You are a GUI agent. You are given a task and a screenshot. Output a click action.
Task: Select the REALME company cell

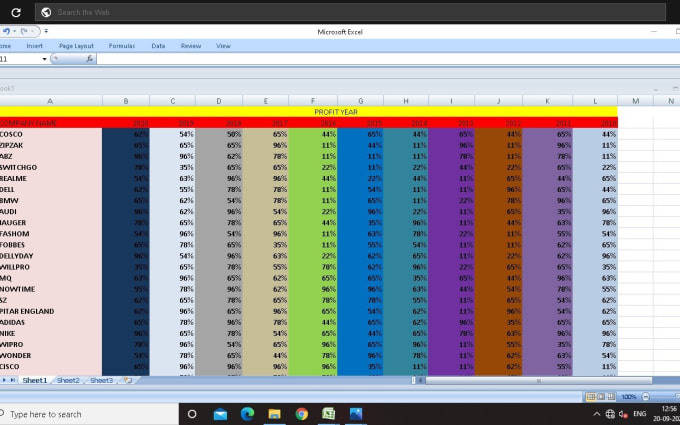pos(51,179)
